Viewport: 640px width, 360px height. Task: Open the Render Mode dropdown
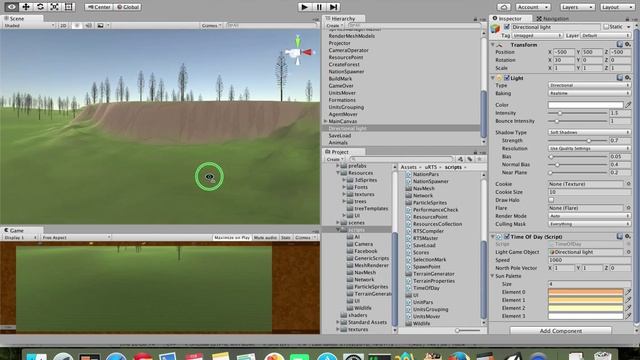coord(589,216)
